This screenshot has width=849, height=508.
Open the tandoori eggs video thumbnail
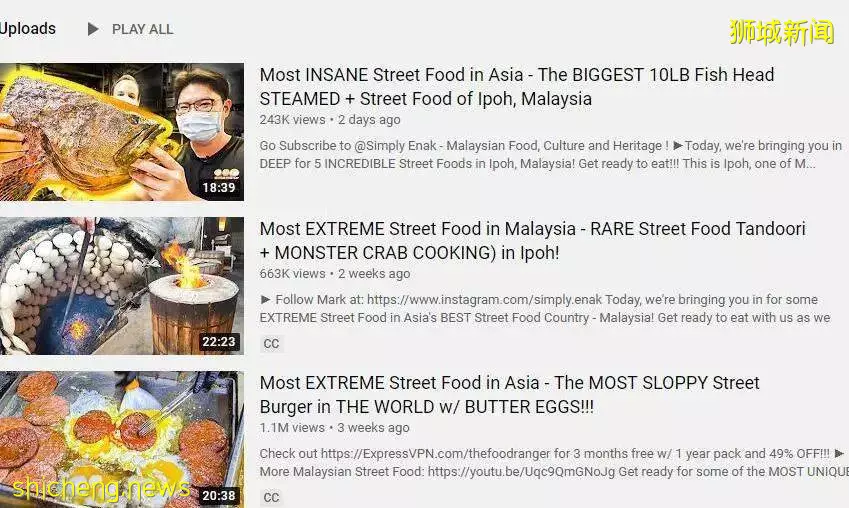[x=122, y=286]
